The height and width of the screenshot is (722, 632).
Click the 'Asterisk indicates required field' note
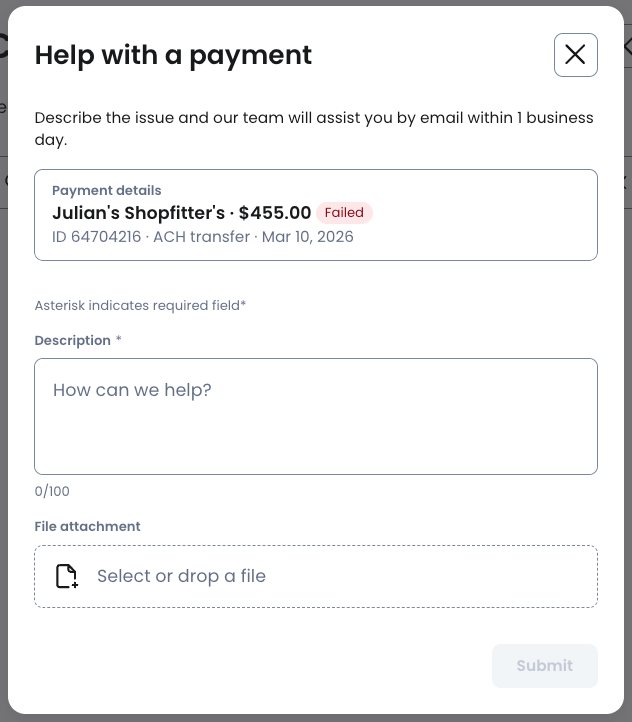[x=140, y=305]
